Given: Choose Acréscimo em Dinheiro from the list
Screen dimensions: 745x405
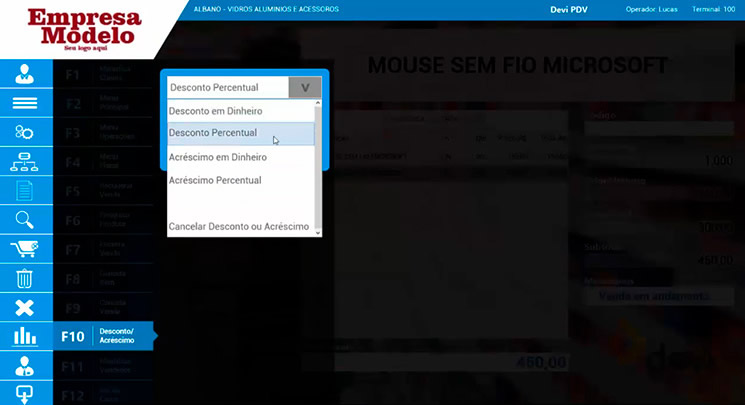Looking at the screenshot, I should 241,157.
